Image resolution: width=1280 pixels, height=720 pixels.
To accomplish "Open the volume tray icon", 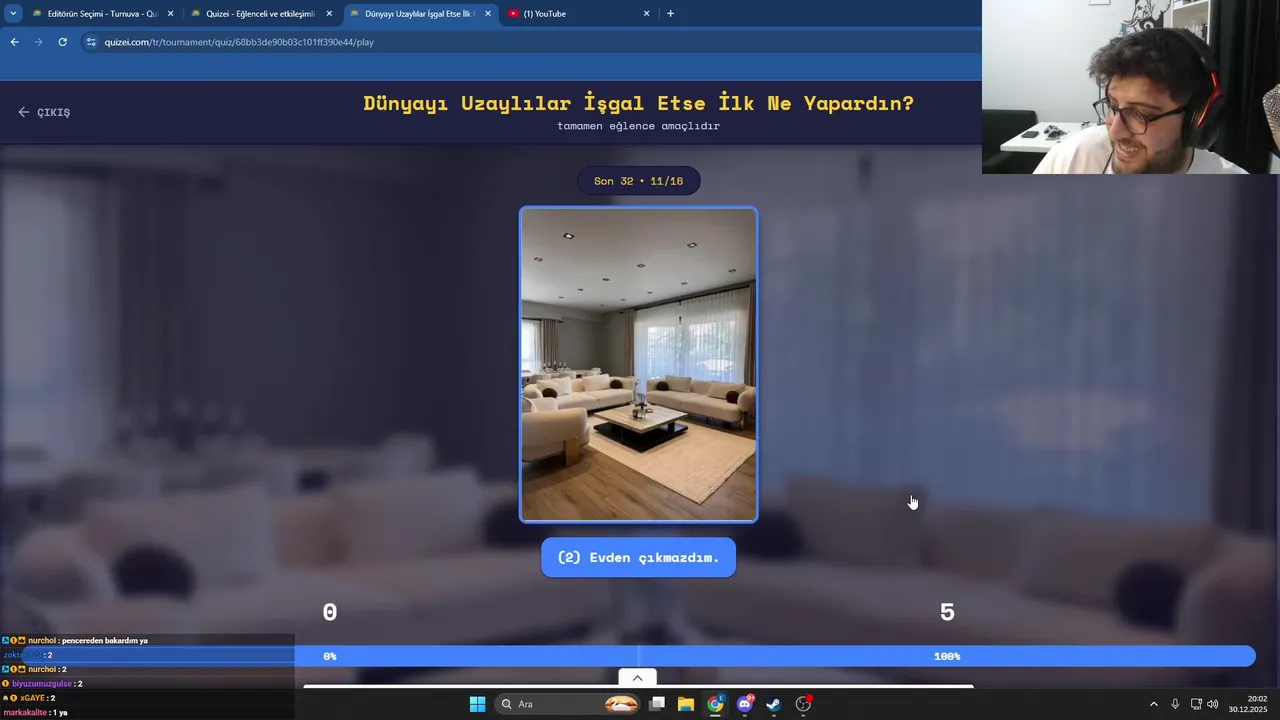I will 1213,704.
